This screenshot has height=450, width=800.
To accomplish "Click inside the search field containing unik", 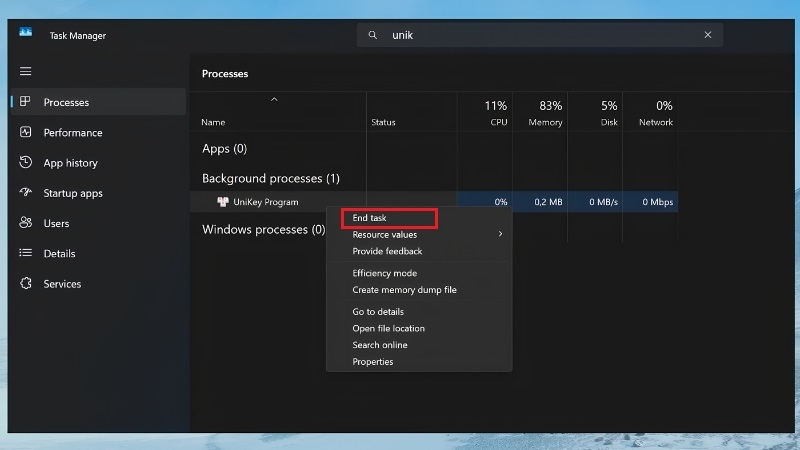I will [540, 35].
